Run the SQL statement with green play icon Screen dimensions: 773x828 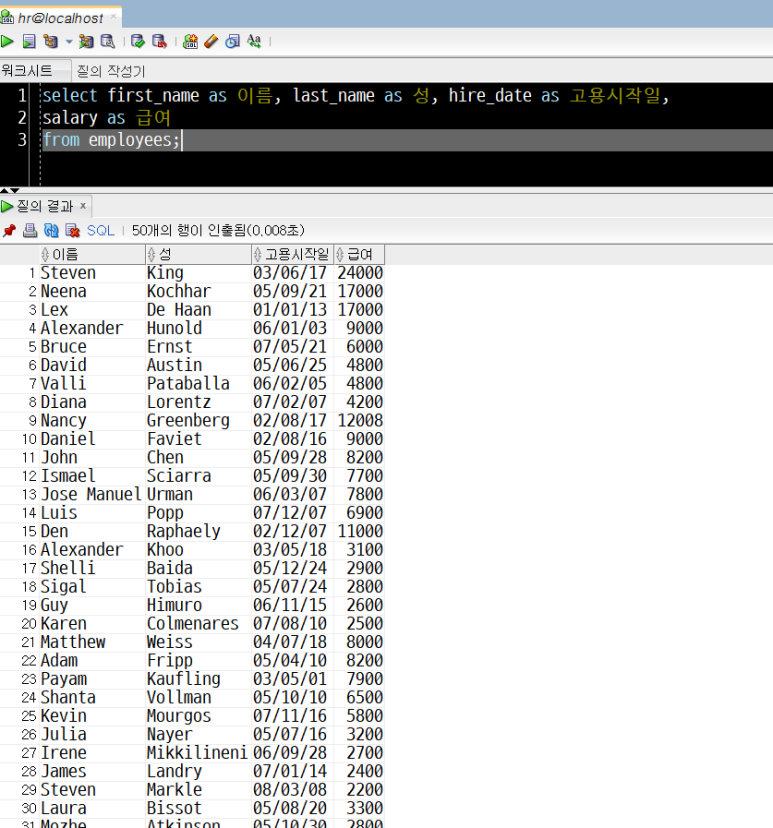click(7, 41)
